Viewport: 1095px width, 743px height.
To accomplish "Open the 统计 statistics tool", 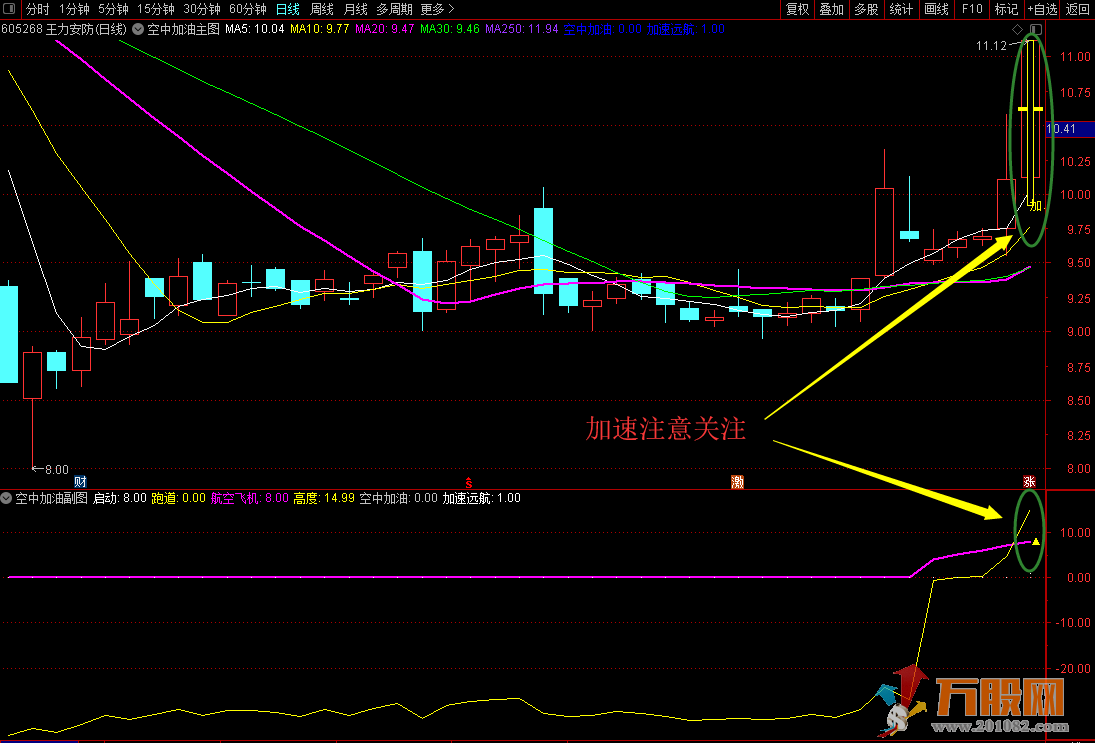I will point(901,9).
